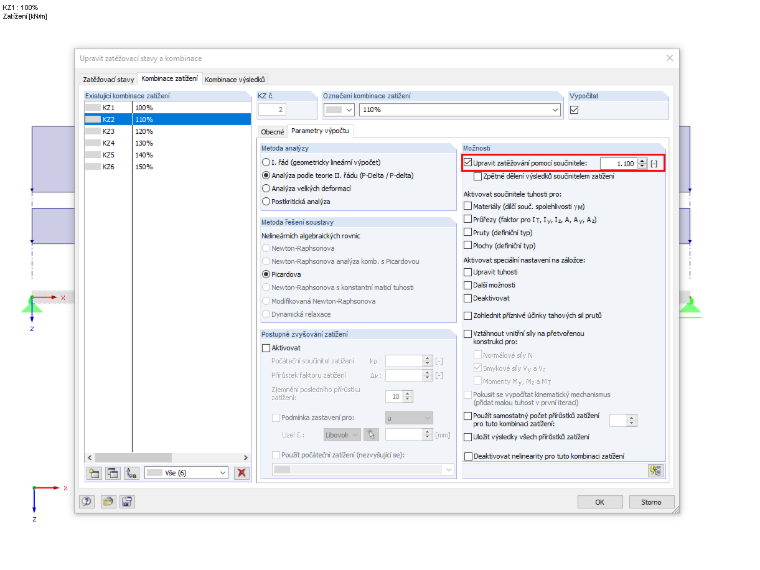The image size is (760, 570).
Task: Cancel the dialog with Storno
Action: tap(651, 502)
